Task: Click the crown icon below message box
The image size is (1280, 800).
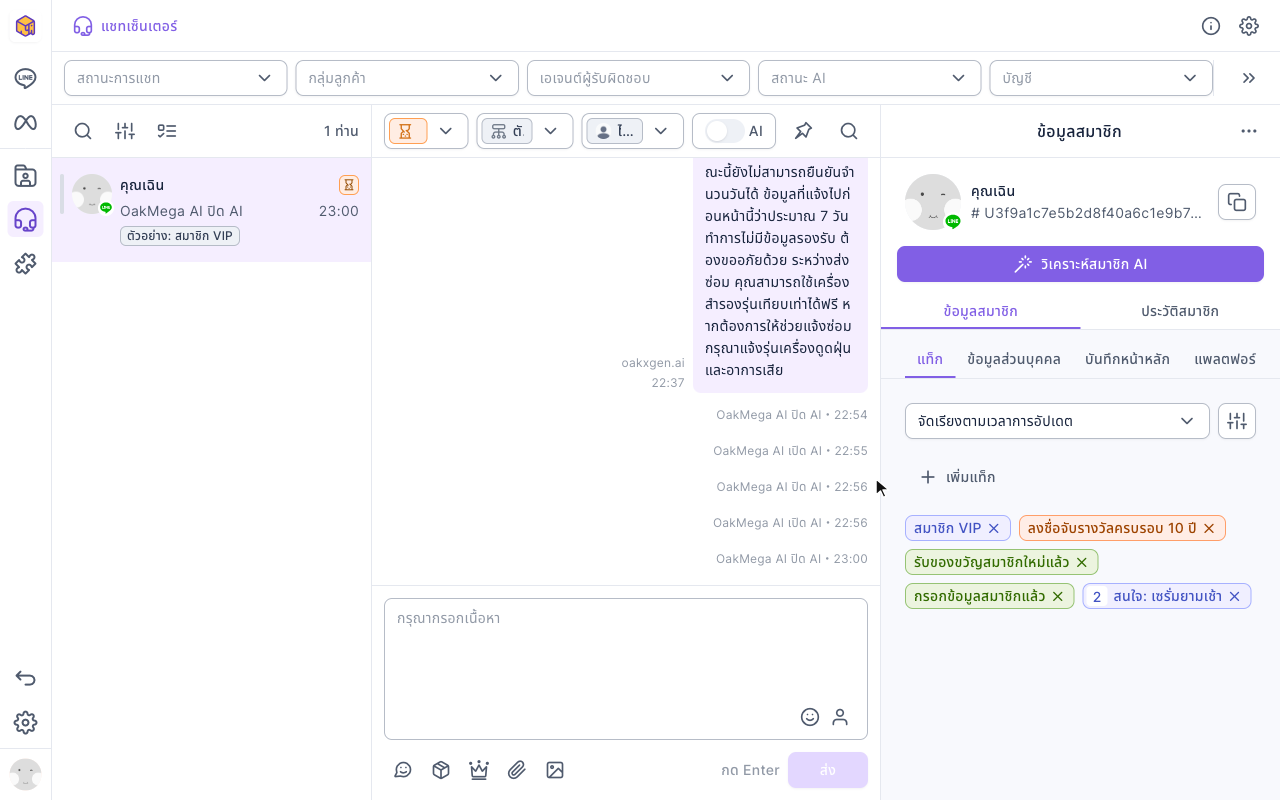Action: 479,770
